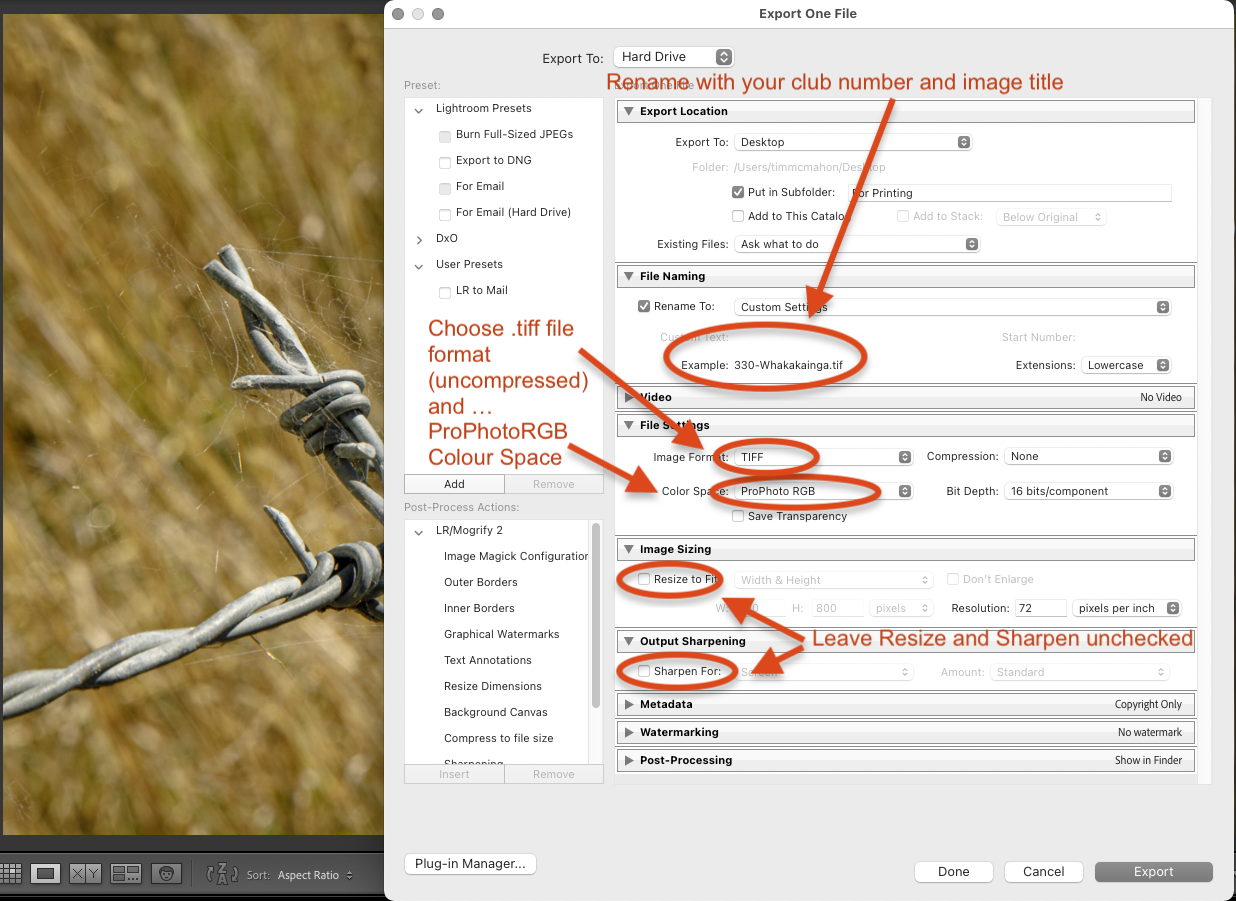Open the Color Space dropdown

(823, 491)
